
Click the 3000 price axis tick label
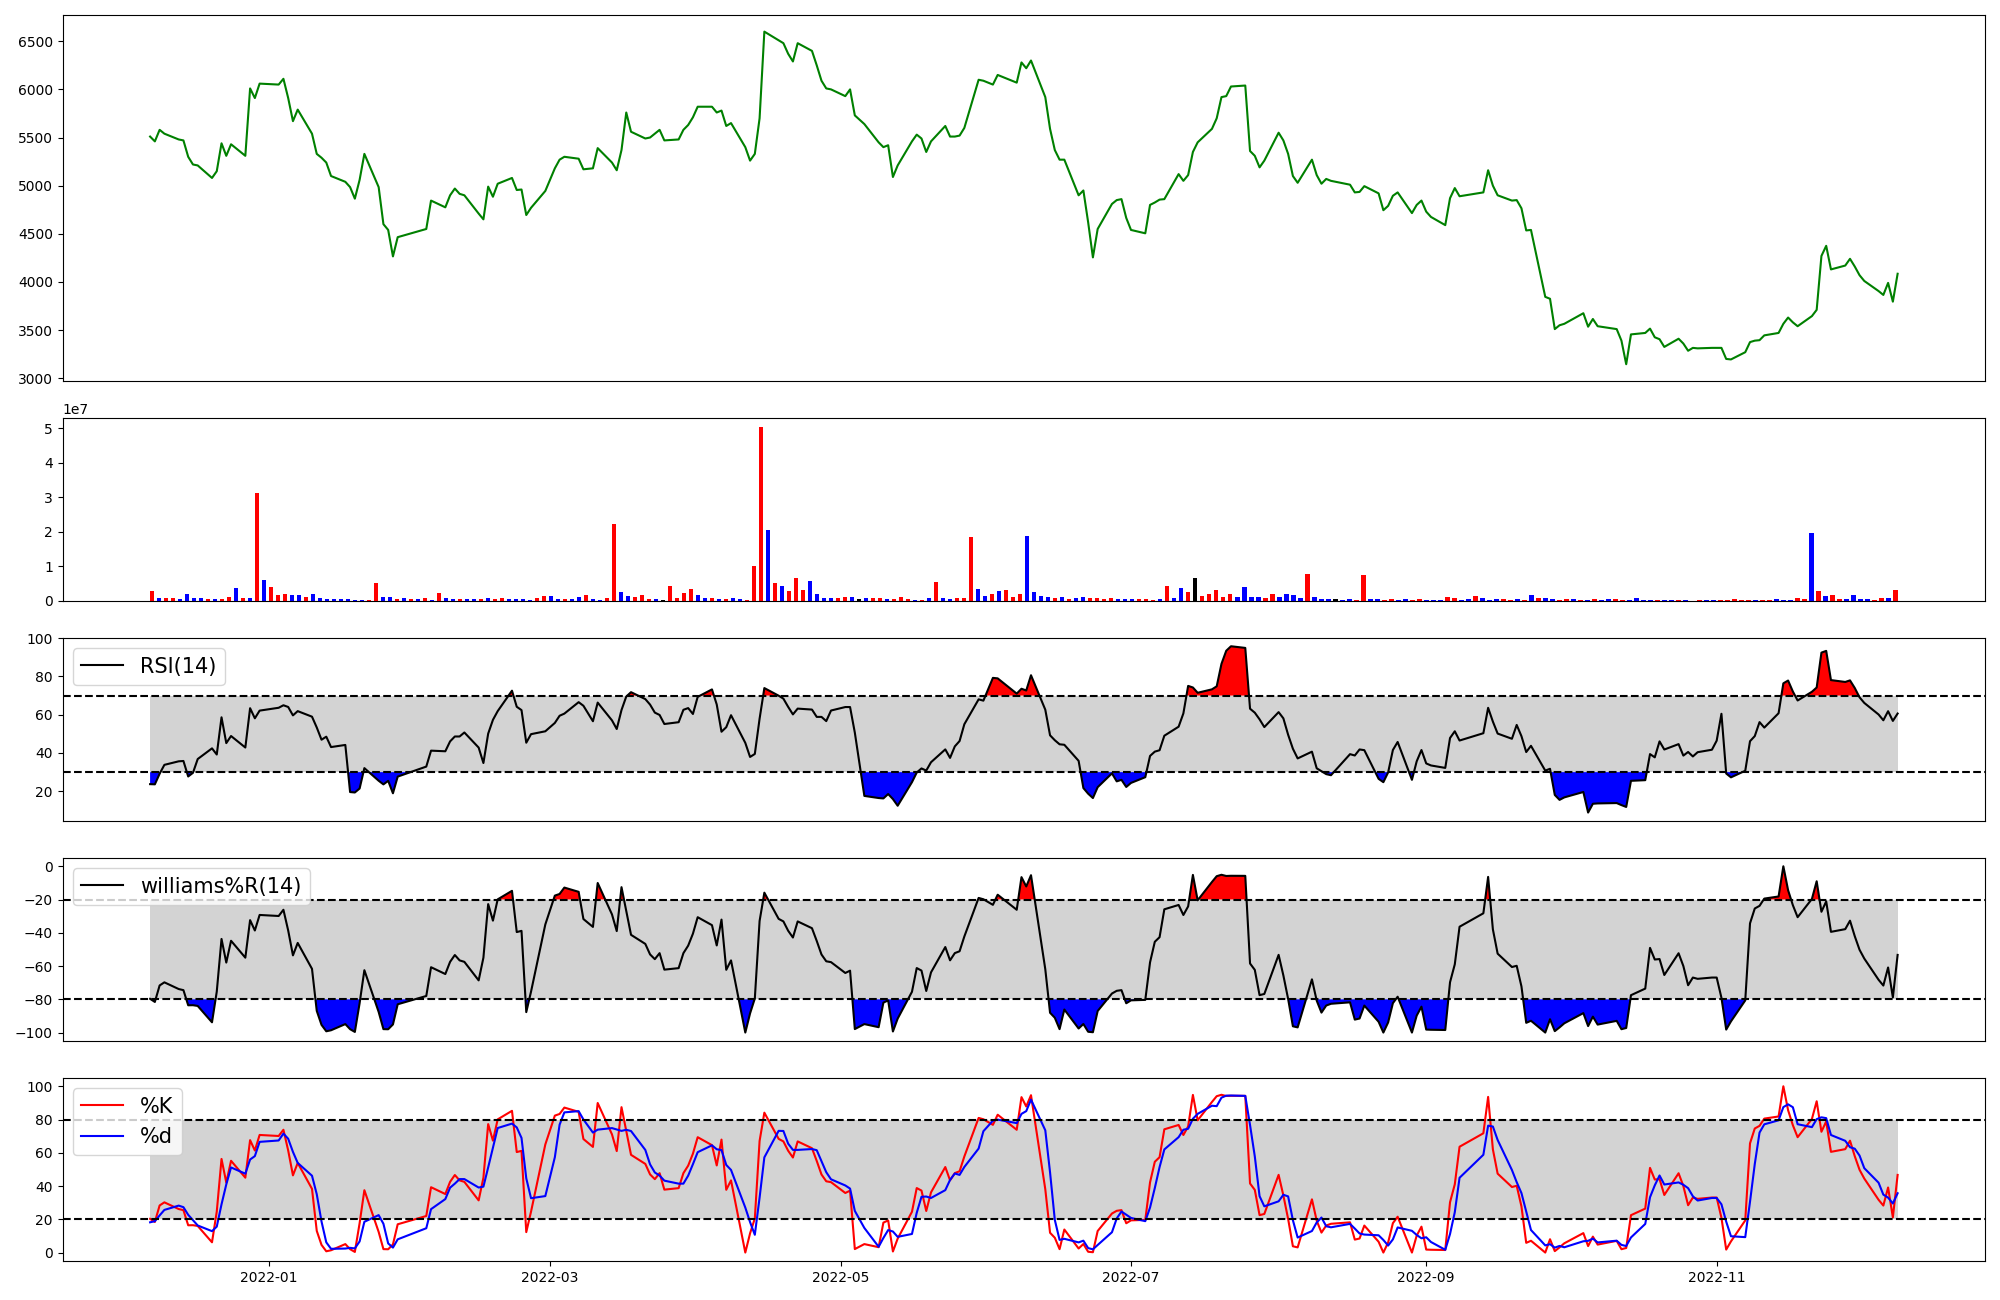click(35, 379)
